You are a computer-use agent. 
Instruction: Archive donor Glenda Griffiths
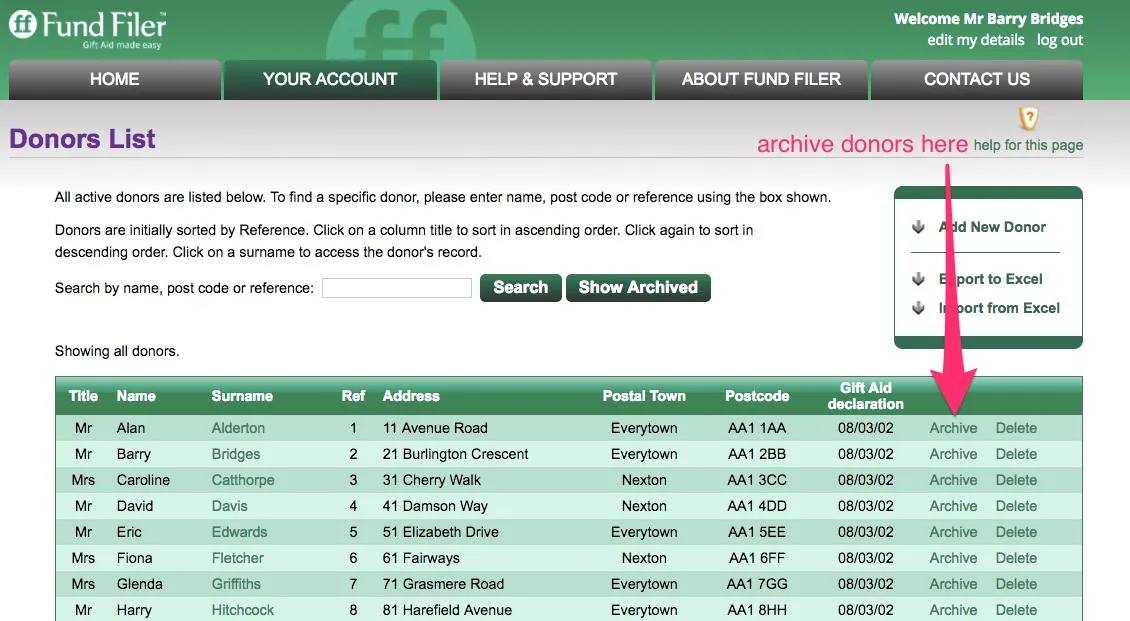pos(953,584)
